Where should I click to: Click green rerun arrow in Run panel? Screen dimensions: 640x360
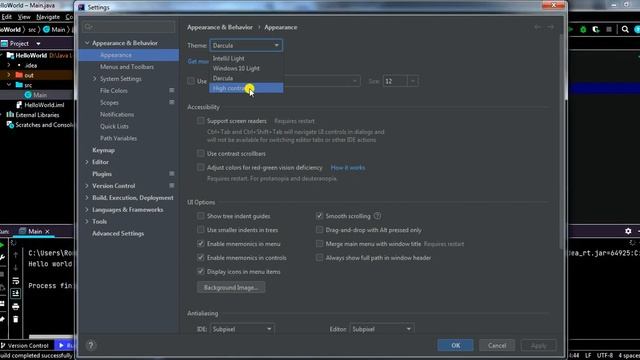coord(2,245)
